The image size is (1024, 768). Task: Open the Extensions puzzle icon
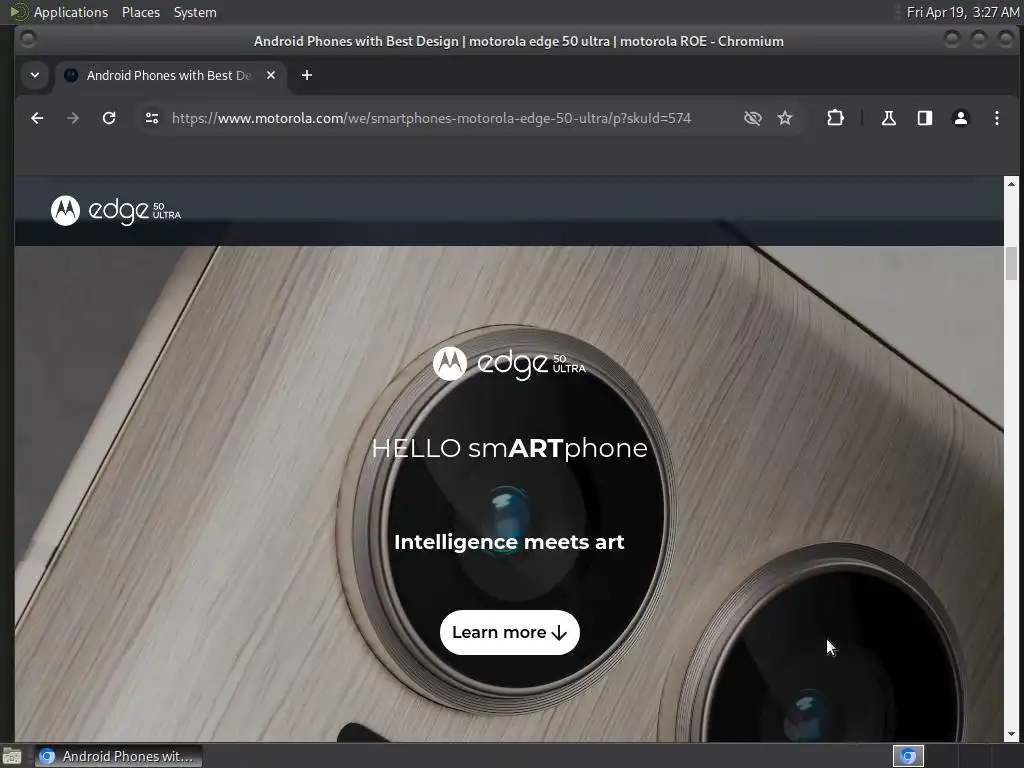pyautogui.click(x=835, y=118)
